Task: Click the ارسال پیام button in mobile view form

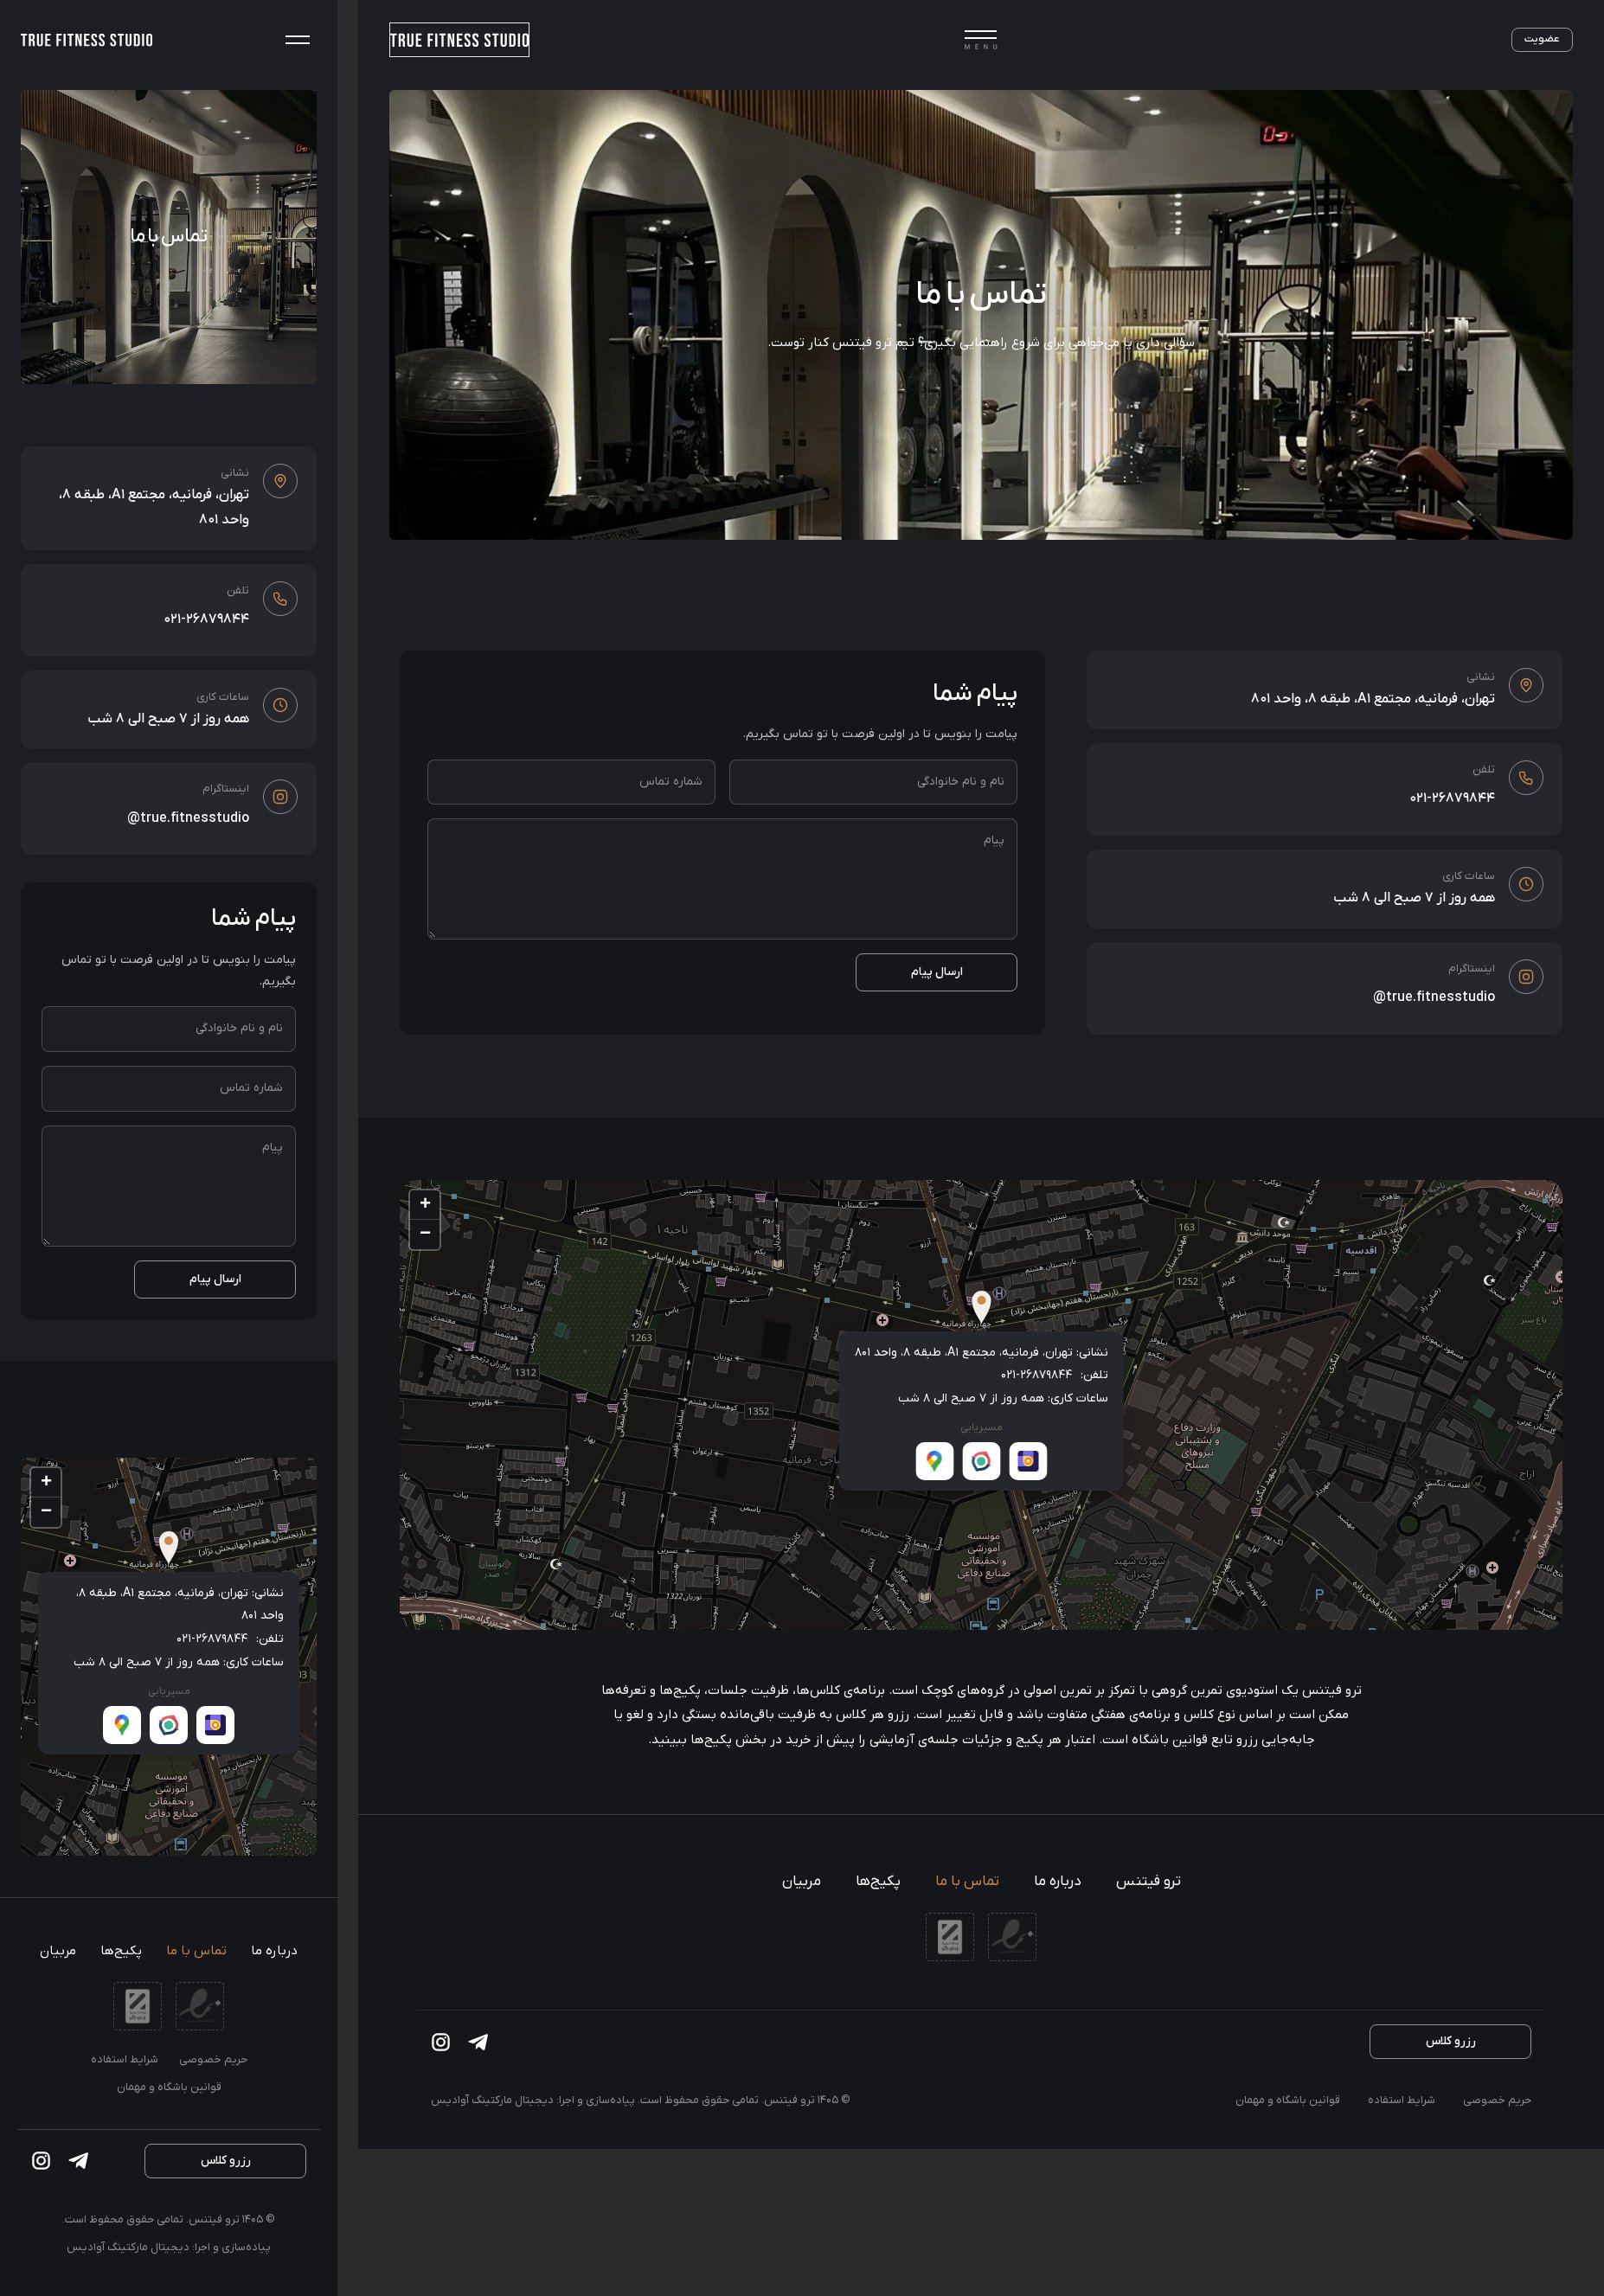Action: click(x=215, y=1279)
